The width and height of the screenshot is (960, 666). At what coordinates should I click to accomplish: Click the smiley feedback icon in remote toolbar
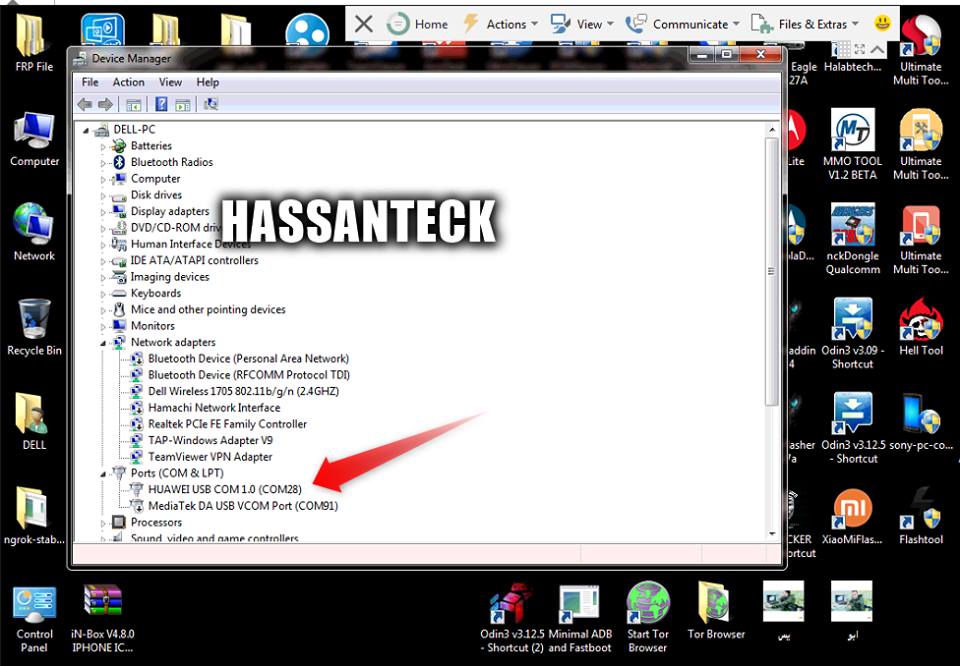(882, 24)
